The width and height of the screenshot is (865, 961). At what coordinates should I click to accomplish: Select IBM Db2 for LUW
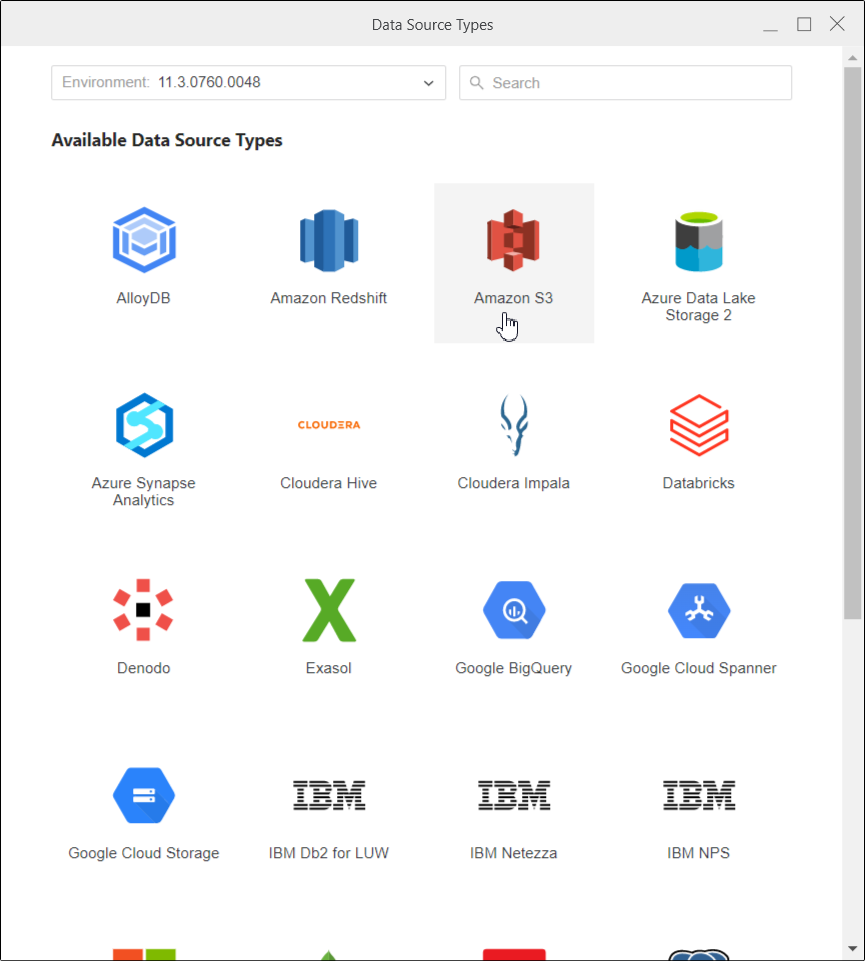(329, 796)
